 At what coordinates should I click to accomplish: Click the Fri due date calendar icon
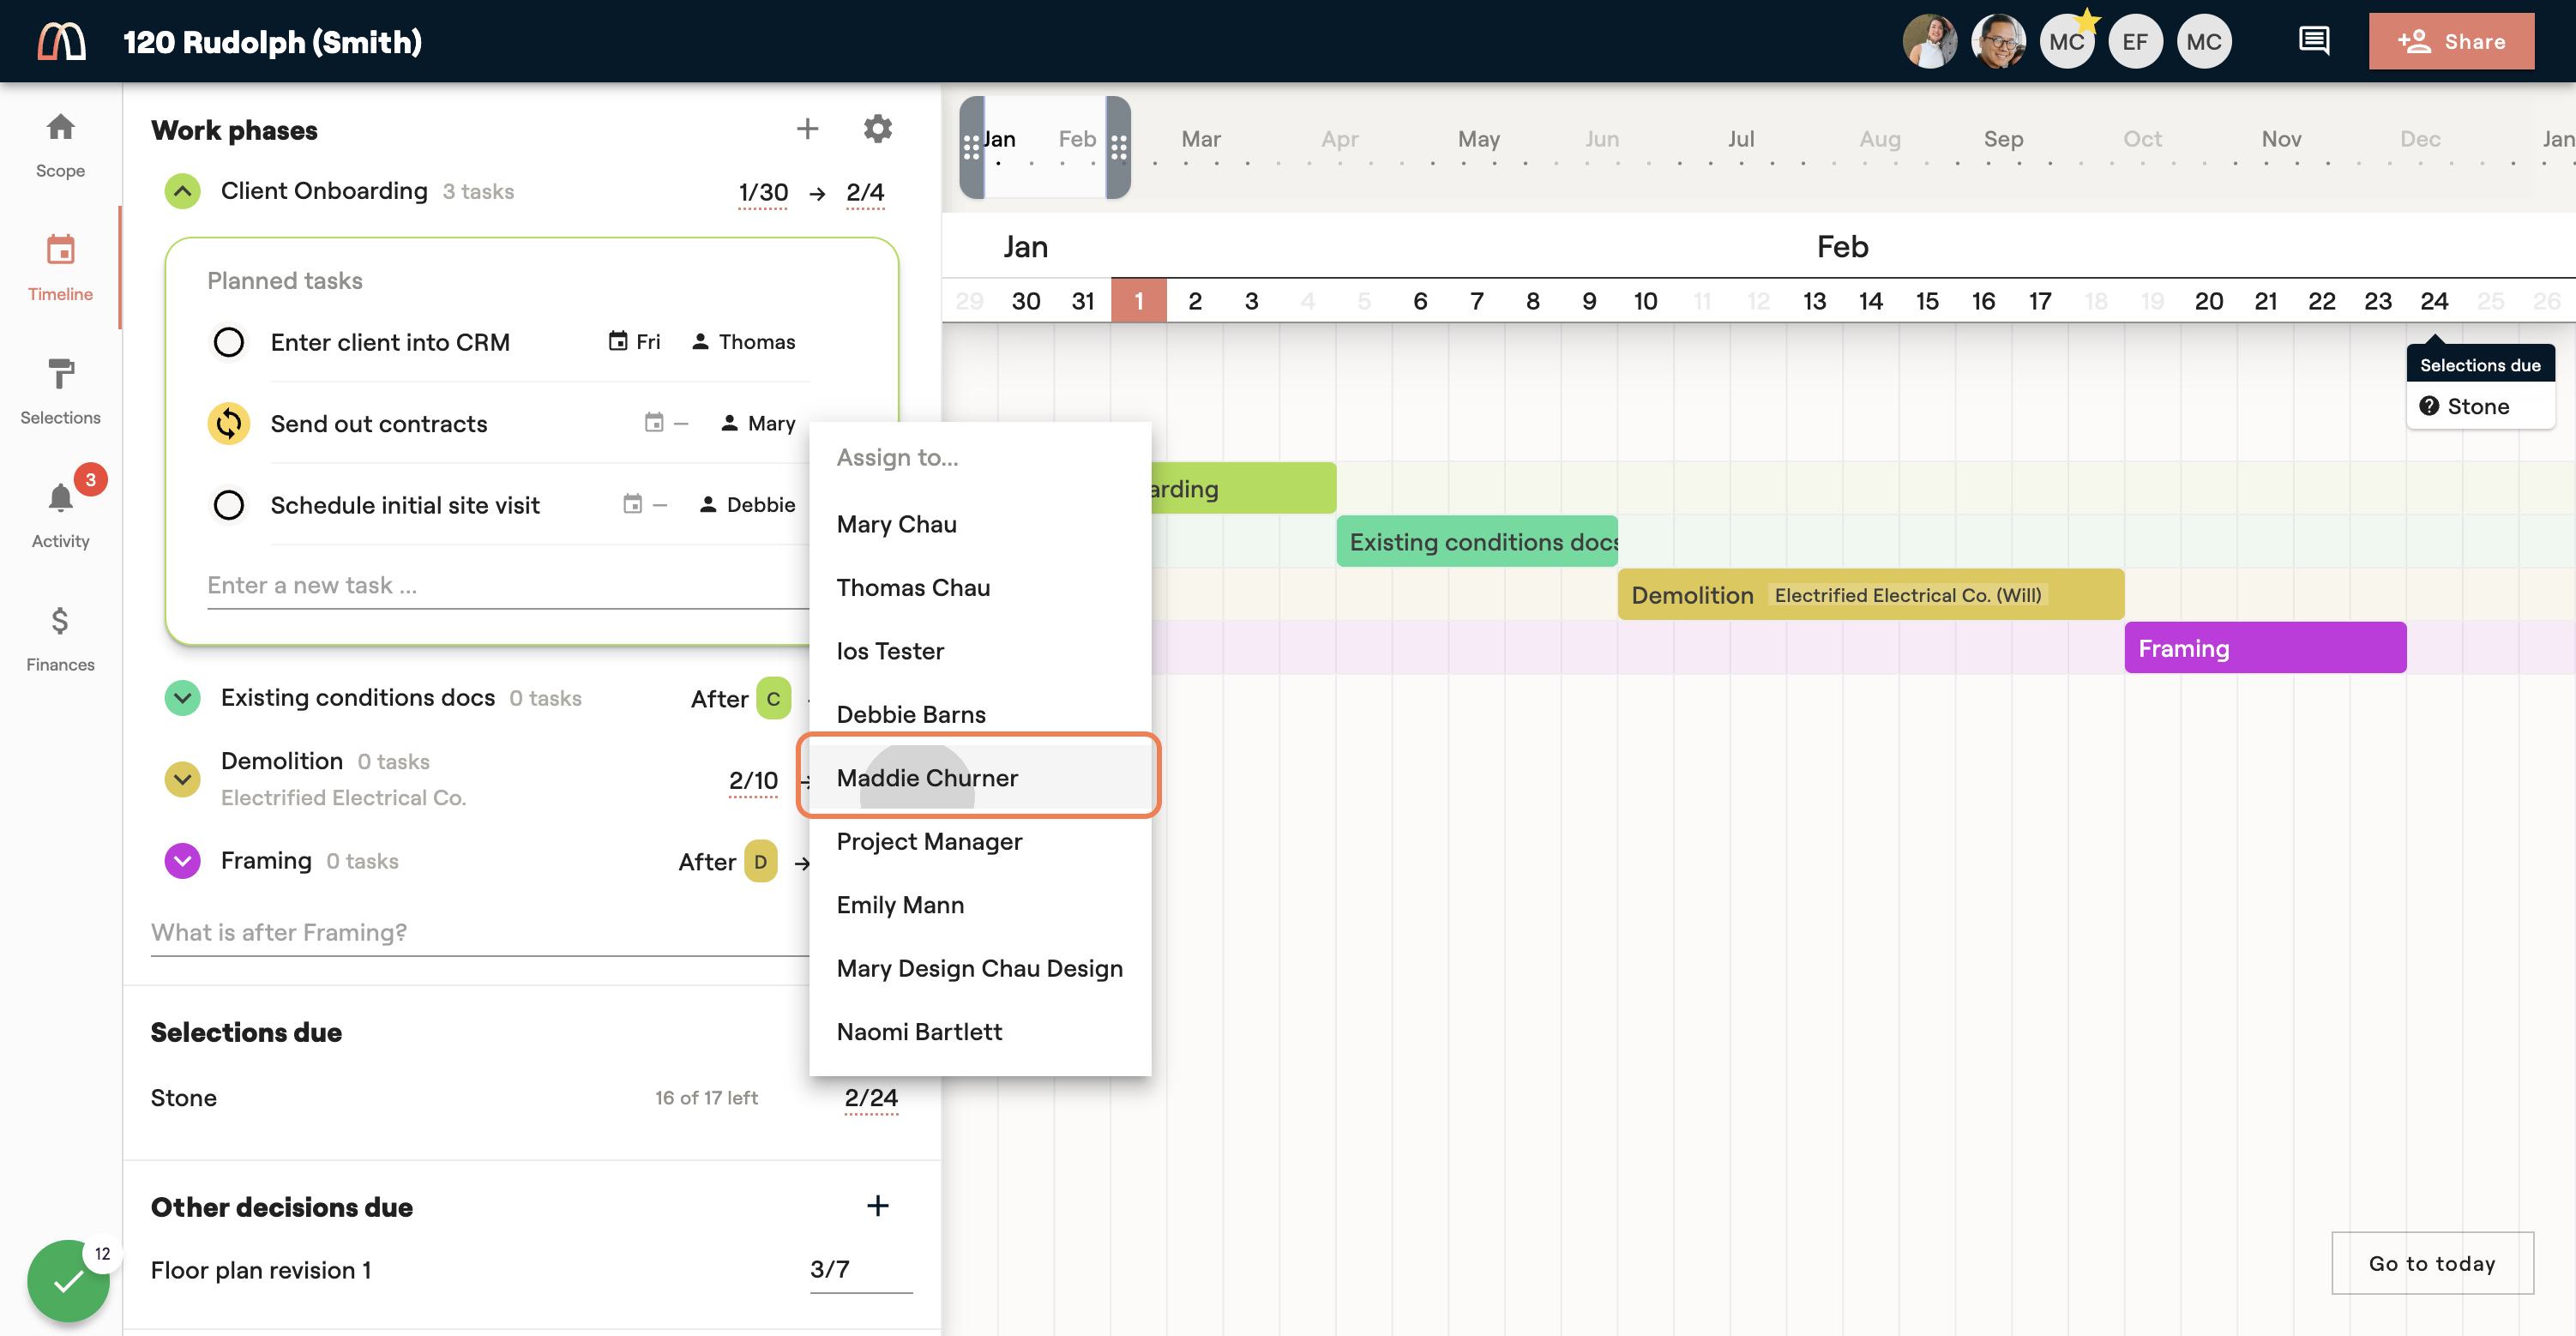tap(618, 342)
